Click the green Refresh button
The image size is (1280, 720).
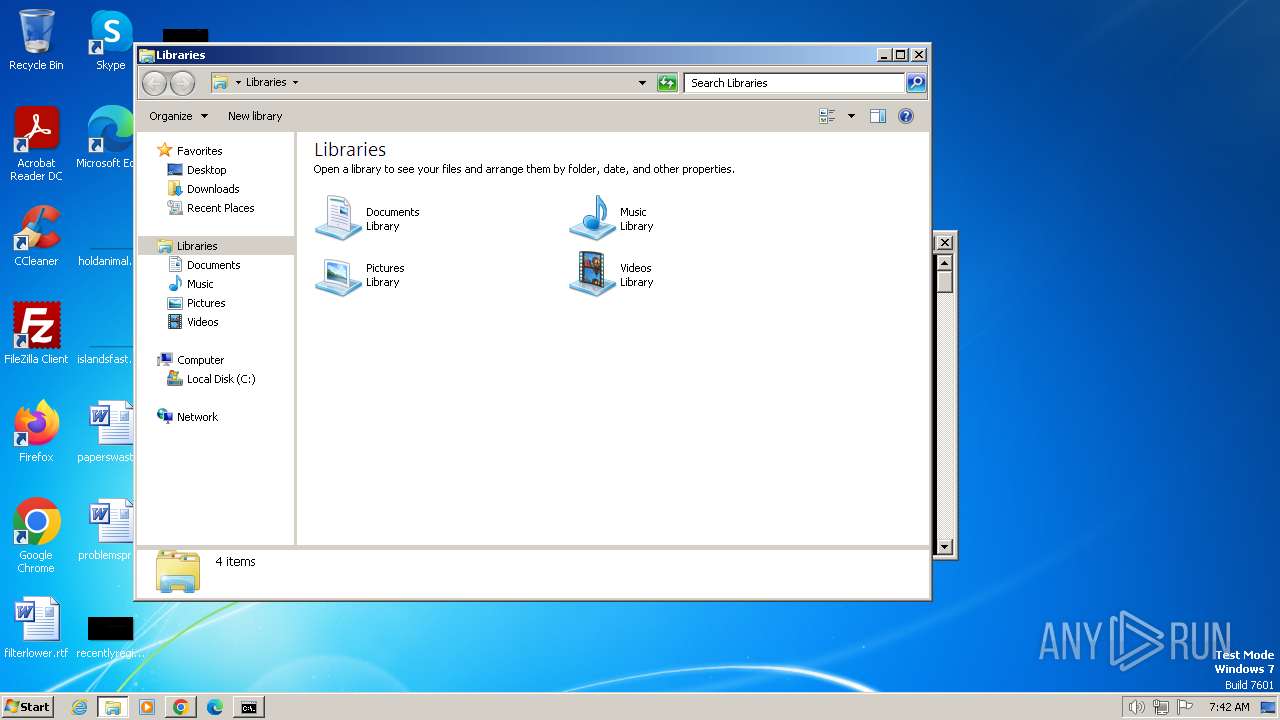coord(667,83)
